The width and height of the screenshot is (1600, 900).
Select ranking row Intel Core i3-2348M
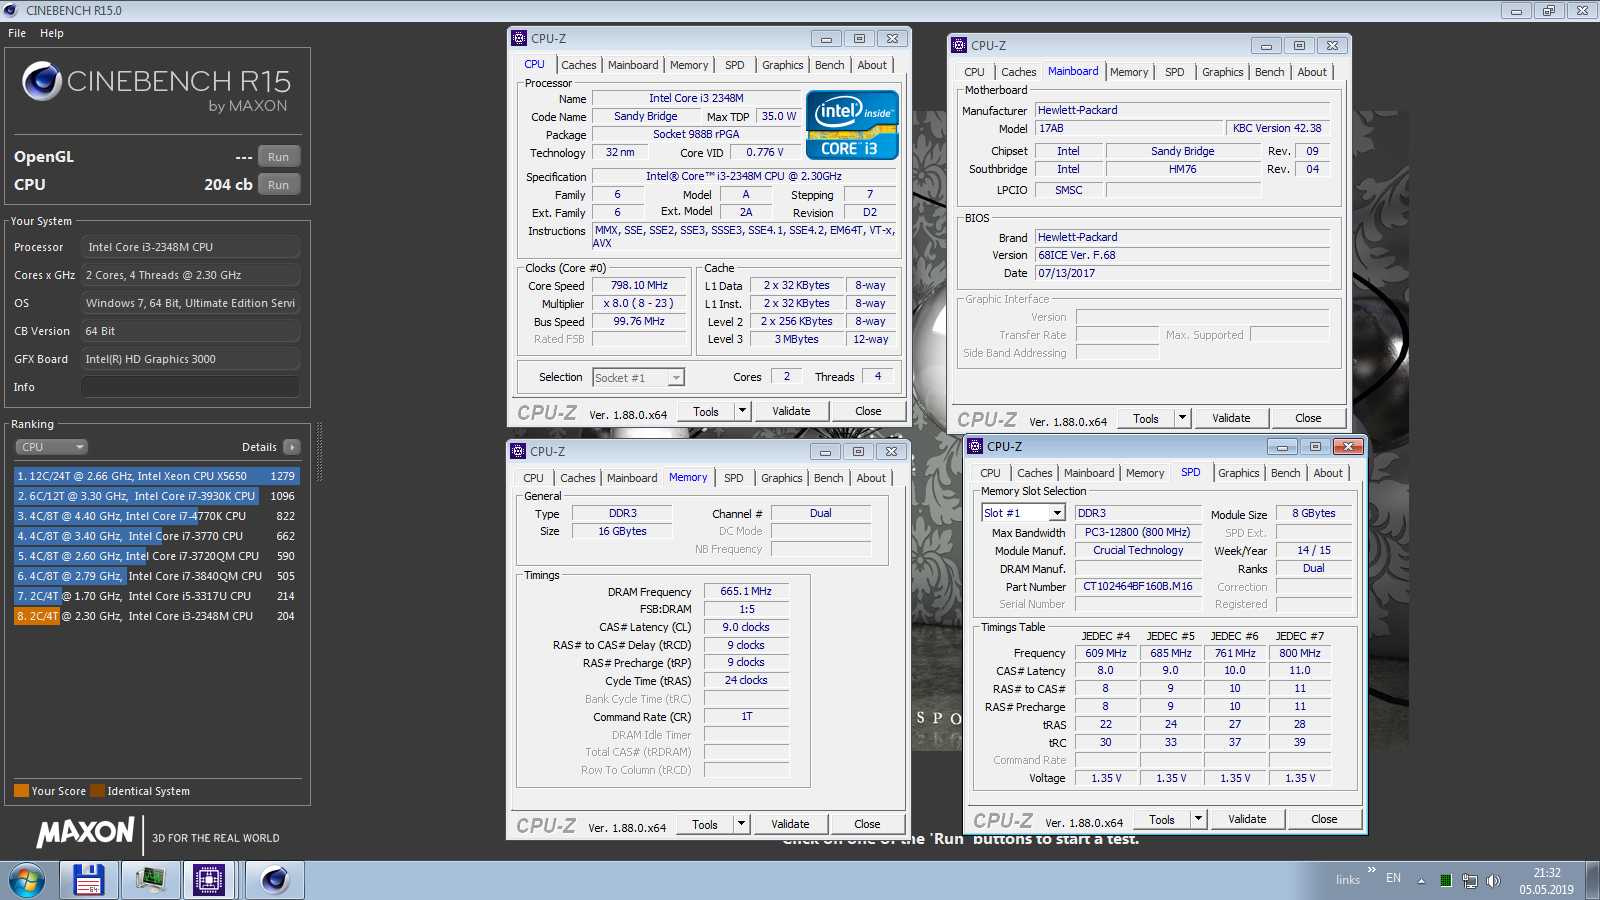tap(156, 616)
